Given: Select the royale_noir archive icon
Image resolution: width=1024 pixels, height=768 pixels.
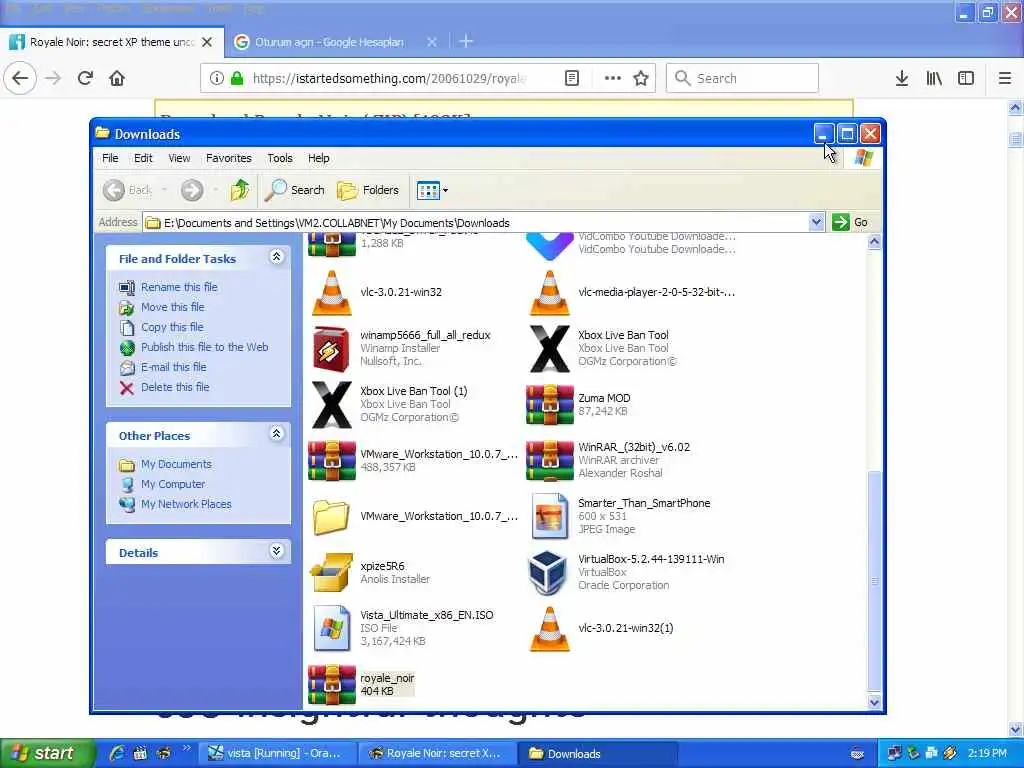Looking at the screenshot, I should coord(332,684).
